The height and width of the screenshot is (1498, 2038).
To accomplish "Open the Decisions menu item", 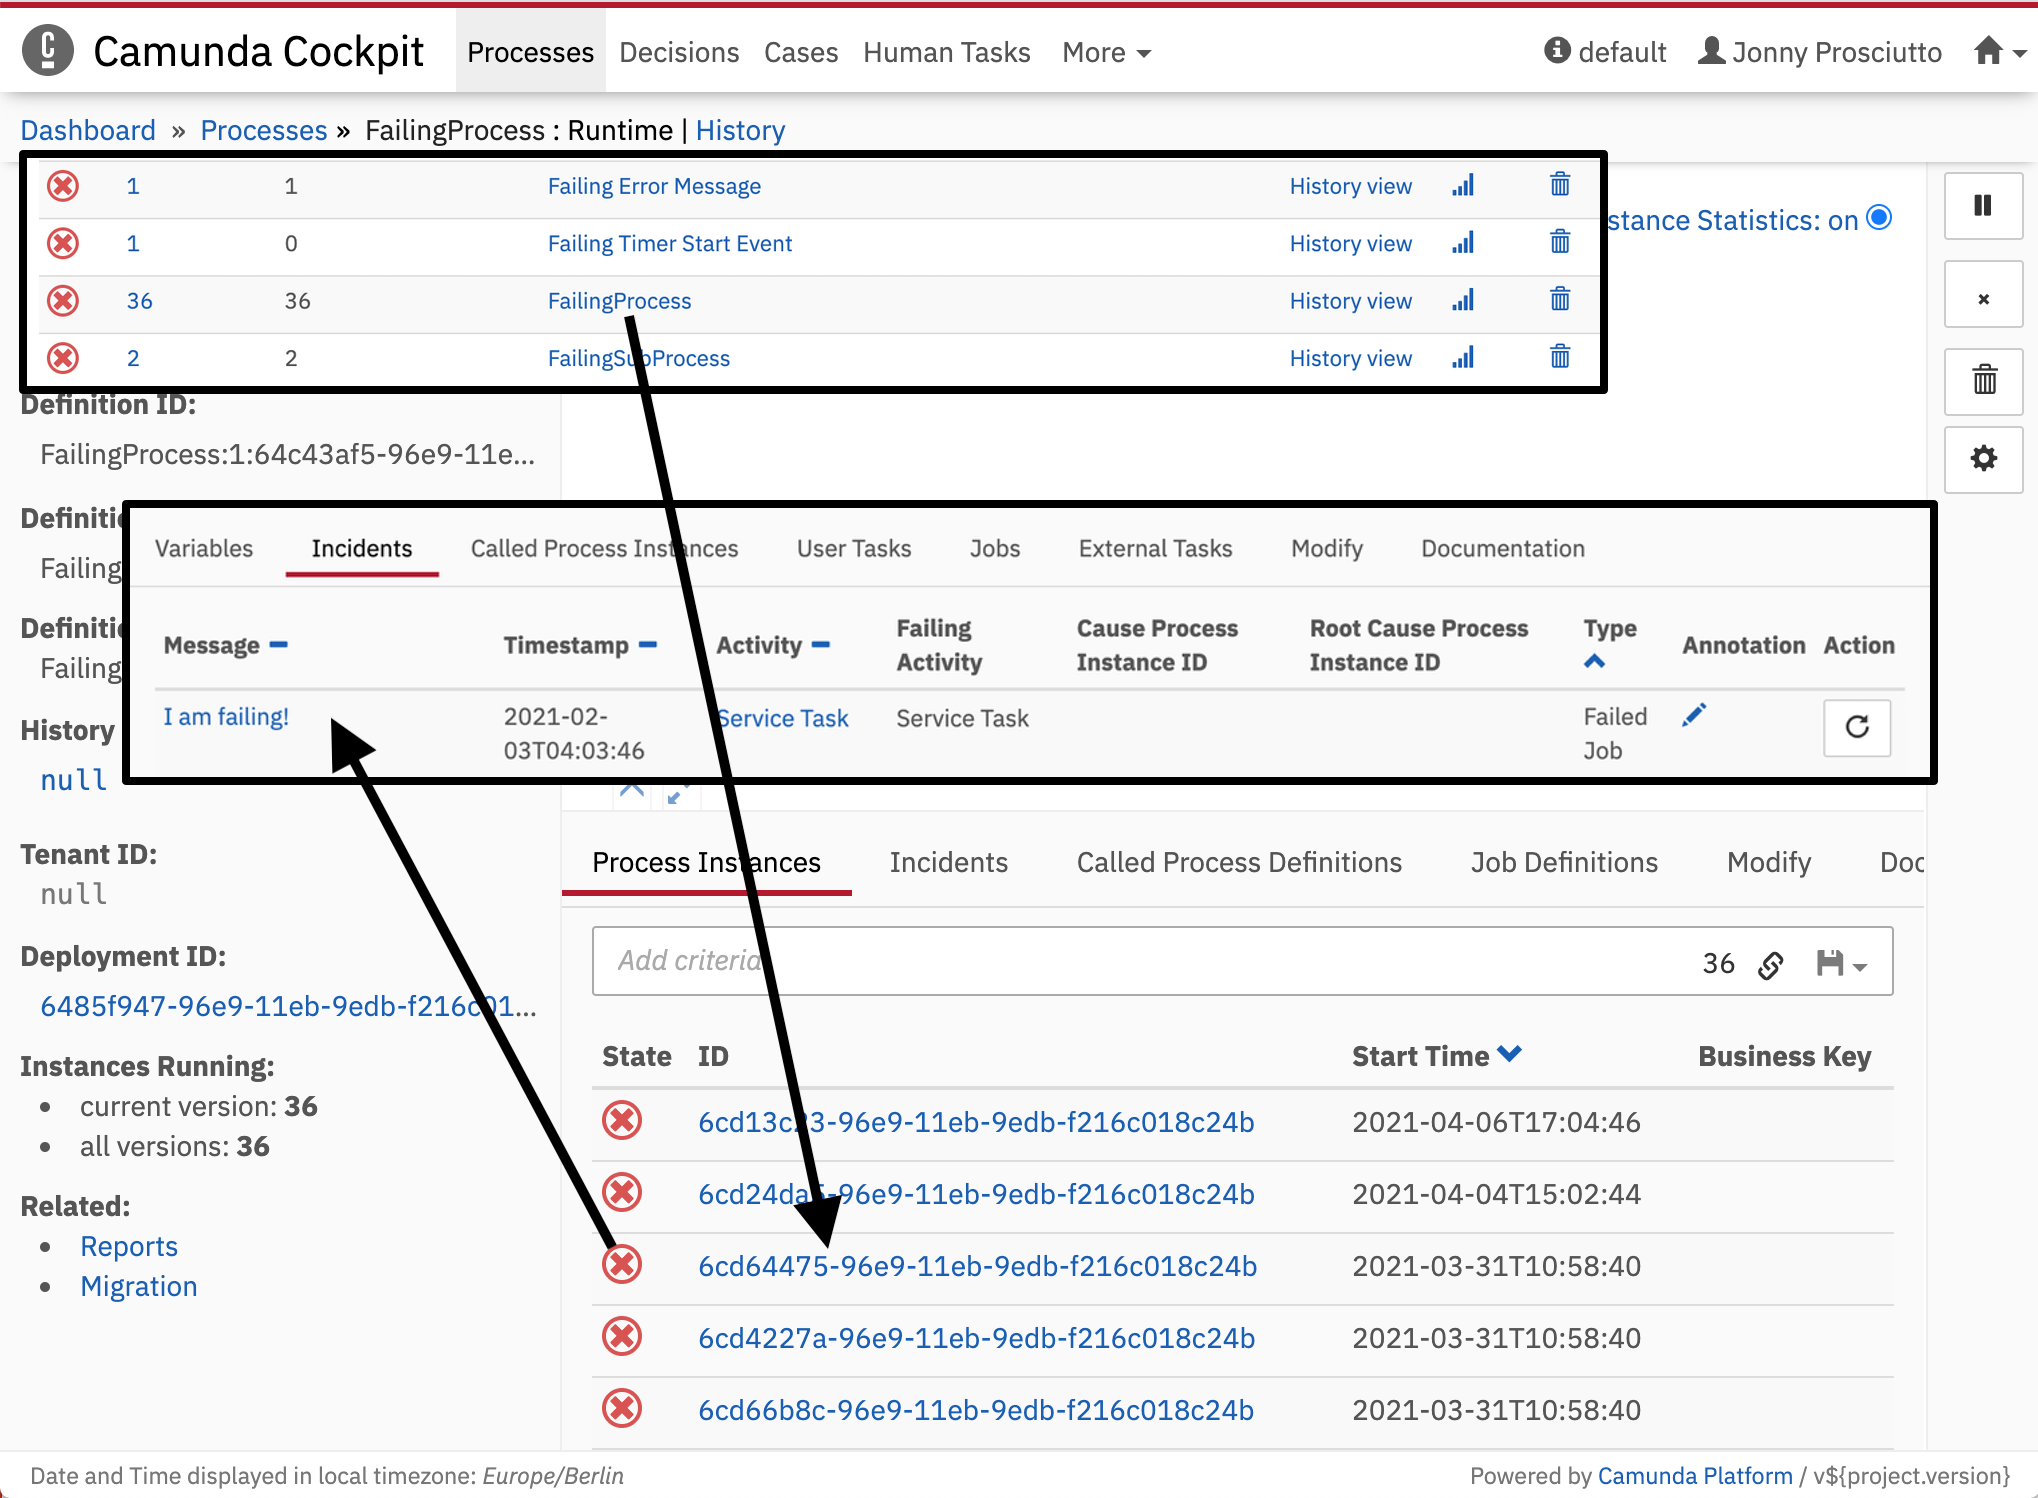I will [678, 52].
